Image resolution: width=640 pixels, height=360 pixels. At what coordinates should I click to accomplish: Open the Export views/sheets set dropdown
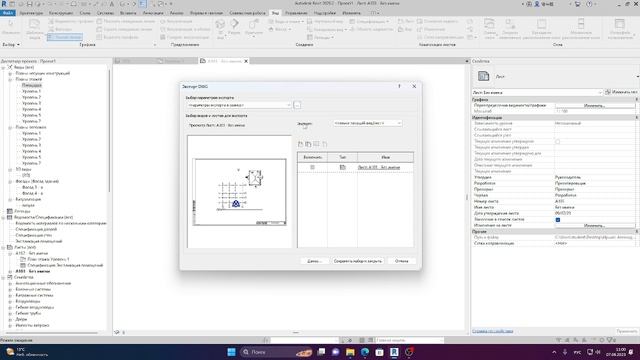click(x=367, y=123)
